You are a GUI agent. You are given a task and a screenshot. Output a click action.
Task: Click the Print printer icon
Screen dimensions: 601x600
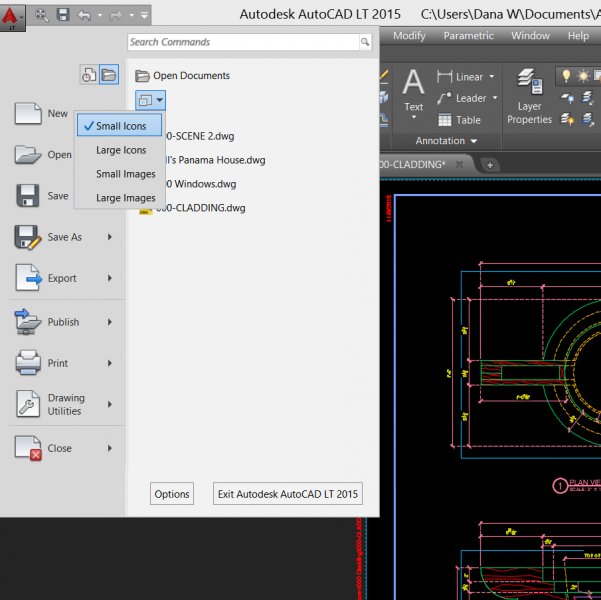click(x=28, y=362)
